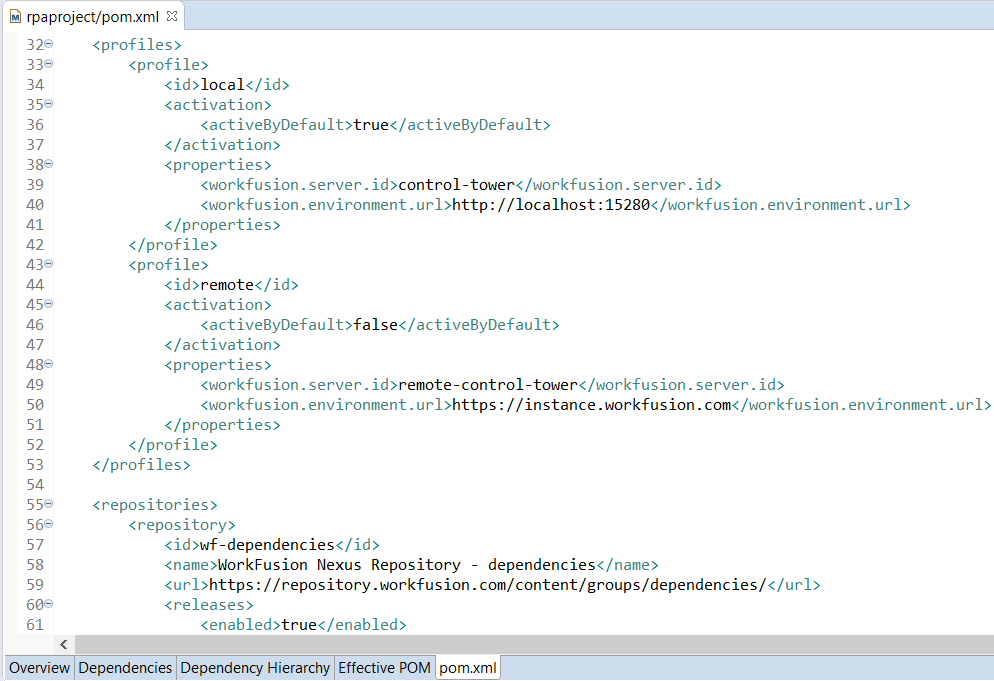Click line number 54 in the gutter
This screenshot has width=994, height=681.
click(x=35, y=485)
